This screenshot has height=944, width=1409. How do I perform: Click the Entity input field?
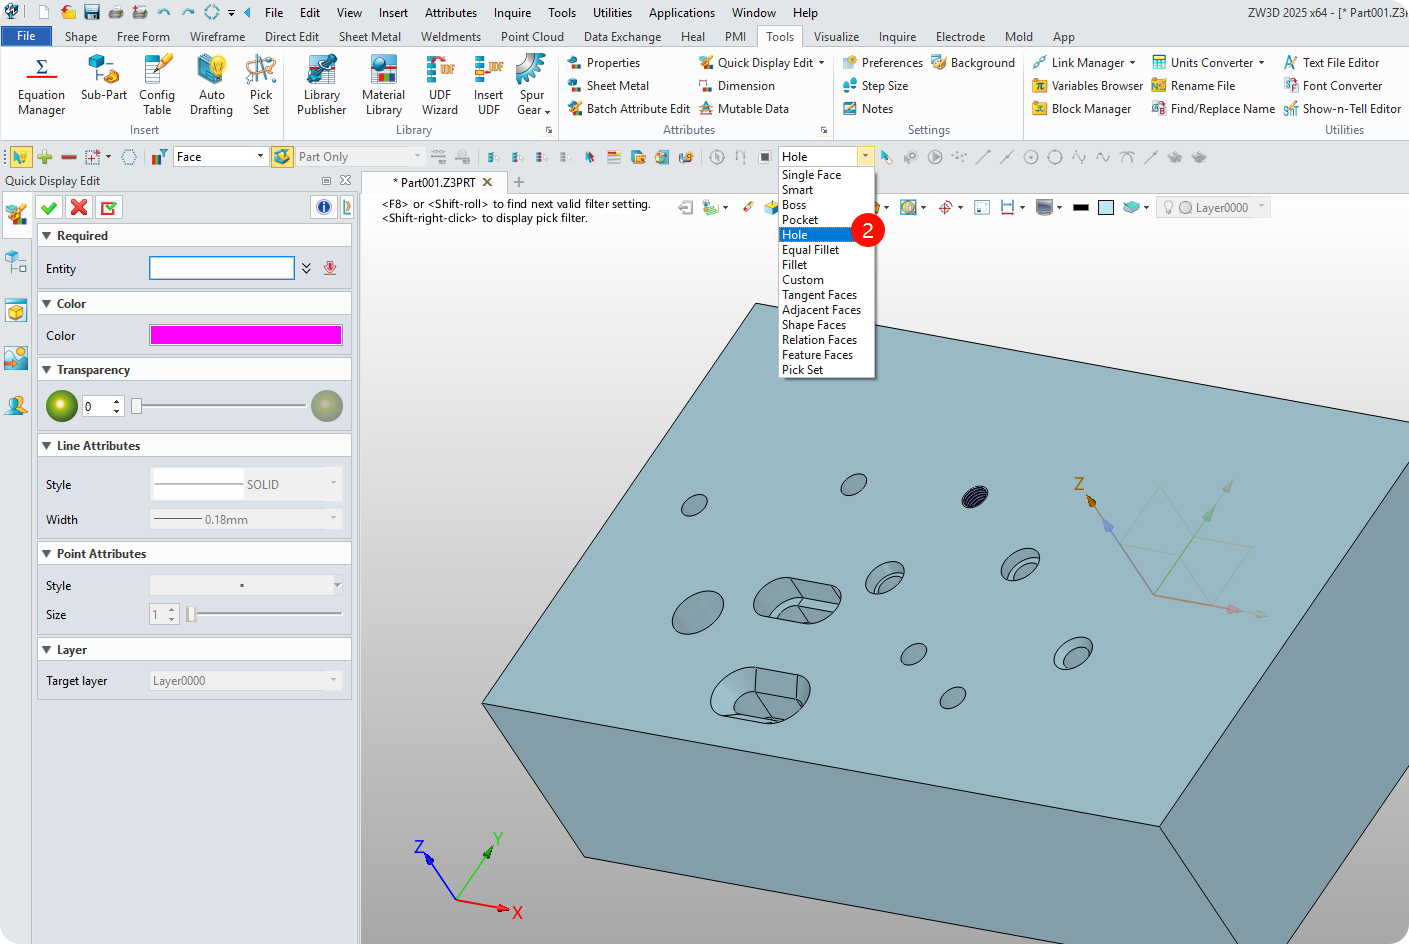coord(222,268)
